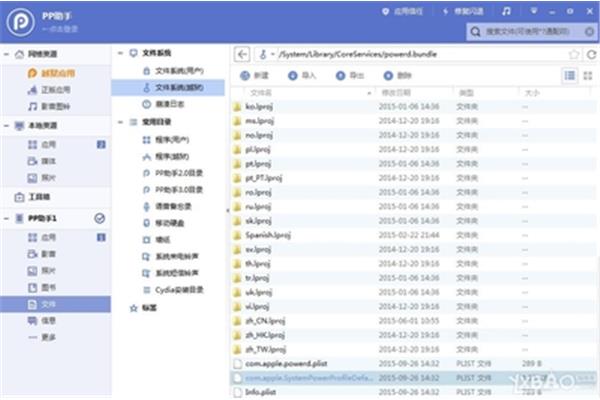
Task: Select the zh_TW.lproj folder
Action: (x=413, y=349)
